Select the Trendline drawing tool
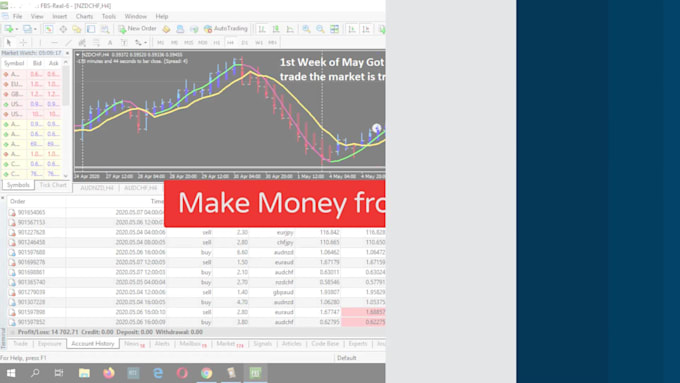The height and width of the screenshot is (383, 680). click(x=68, y=43)
